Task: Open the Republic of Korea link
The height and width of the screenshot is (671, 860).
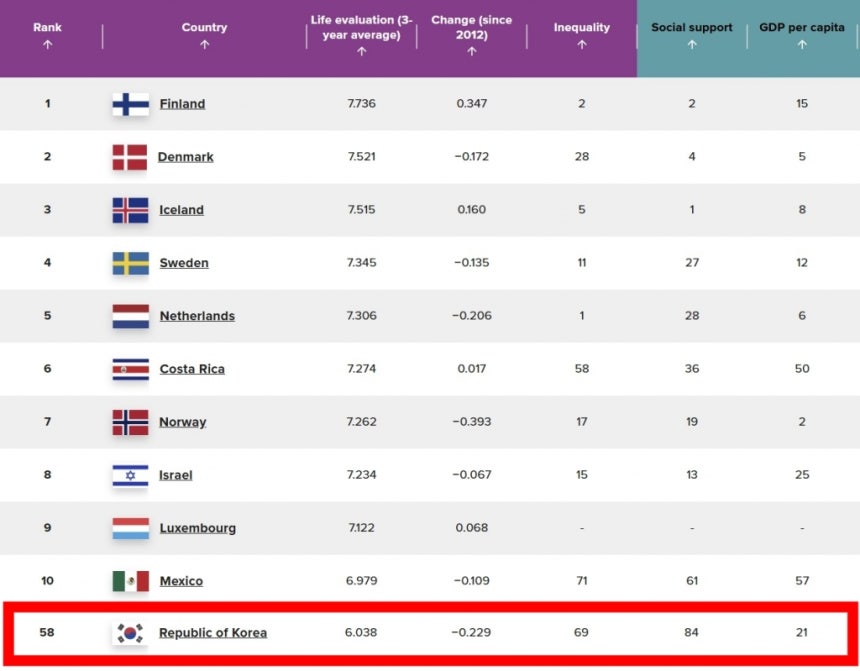Action: point(213,633)
